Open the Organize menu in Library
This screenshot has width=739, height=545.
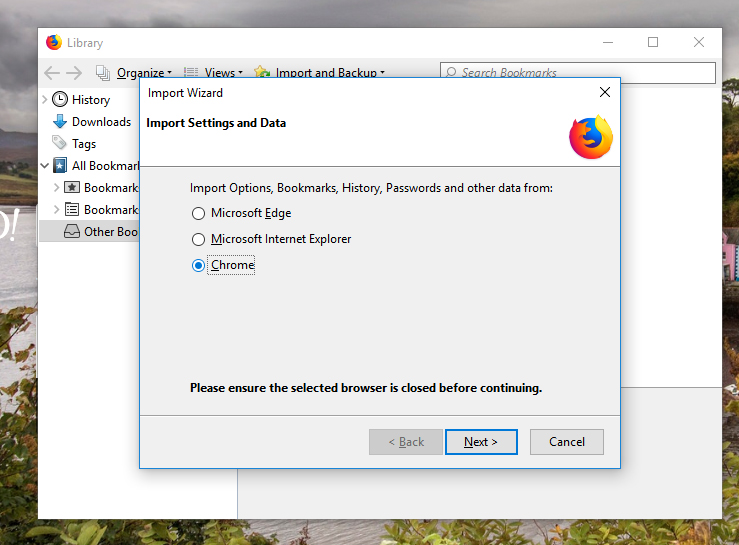(x=144, y=73)
